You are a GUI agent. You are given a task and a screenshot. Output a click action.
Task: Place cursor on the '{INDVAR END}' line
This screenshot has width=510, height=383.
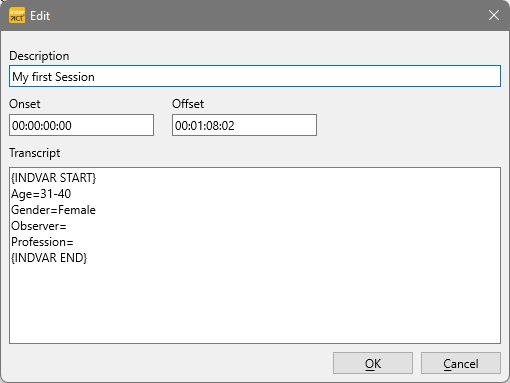[x=49, y=258]
